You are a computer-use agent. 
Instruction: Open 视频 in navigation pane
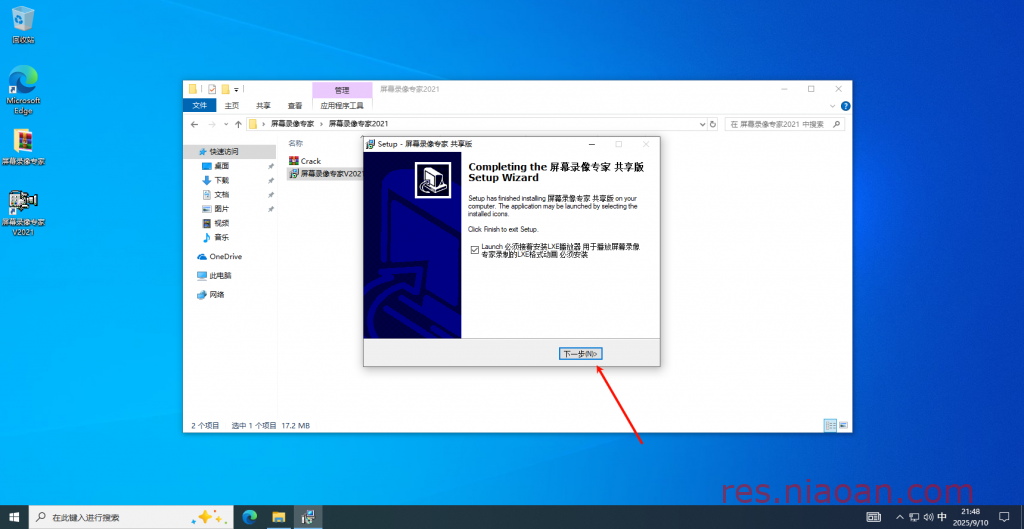[221, 223]
